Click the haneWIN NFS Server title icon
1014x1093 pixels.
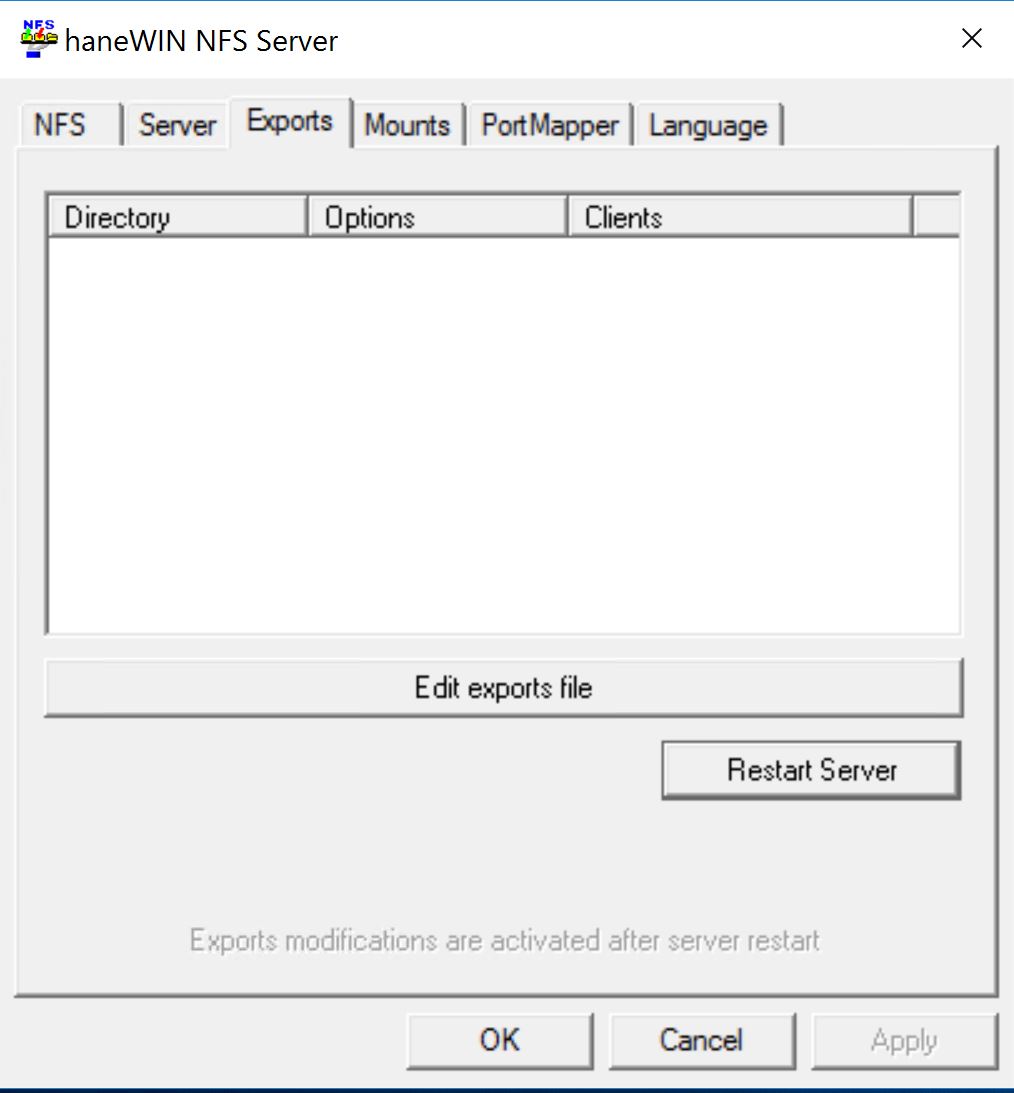(x=38, y=39)
